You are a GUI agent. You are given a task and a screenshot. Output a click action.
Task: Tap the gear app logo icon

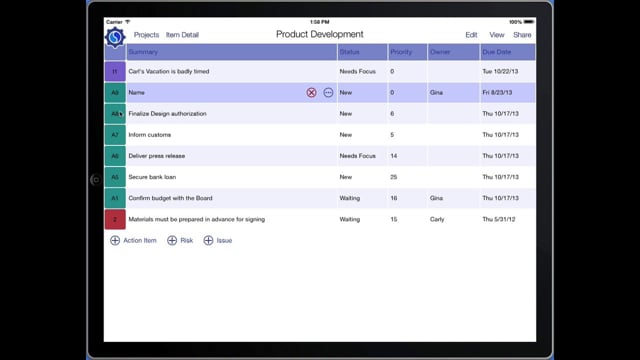(x=115, y=38)
